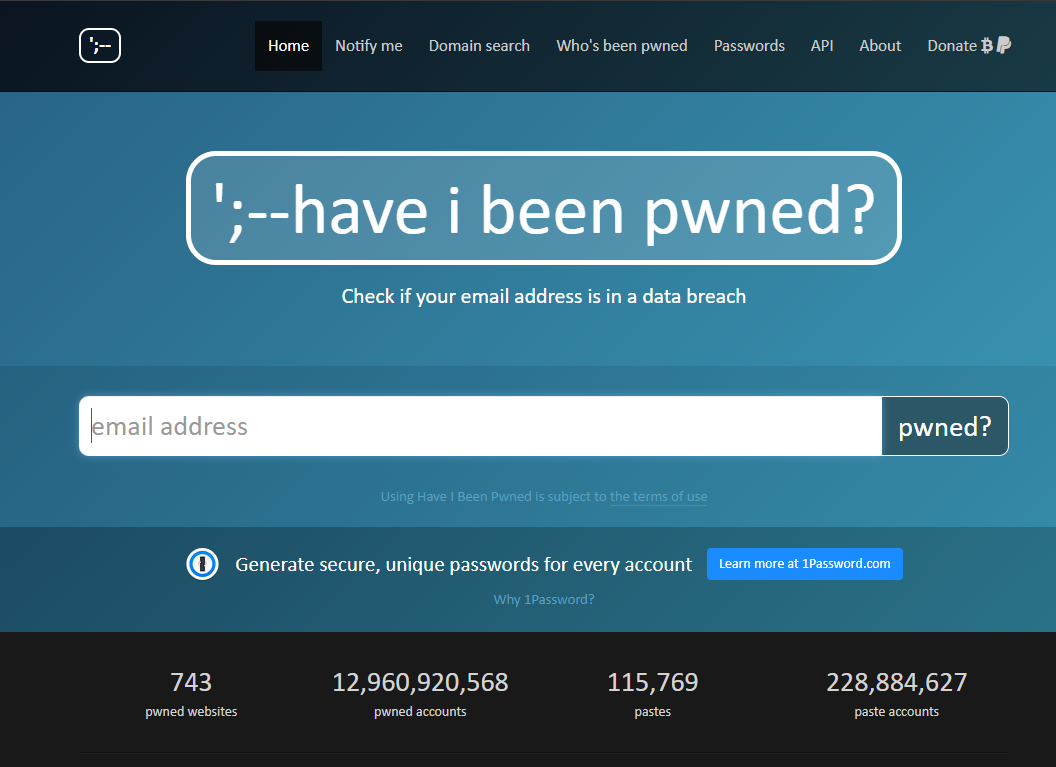Open the Home nav tab
Screen dimensions: 1056x767
(x=288, y=46)
